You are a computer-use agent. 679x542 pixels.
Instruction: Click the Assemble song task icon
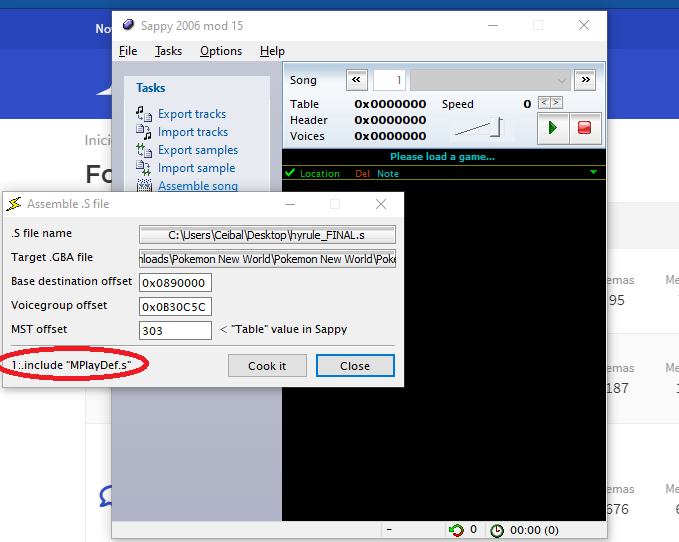[x=144, y=185]
